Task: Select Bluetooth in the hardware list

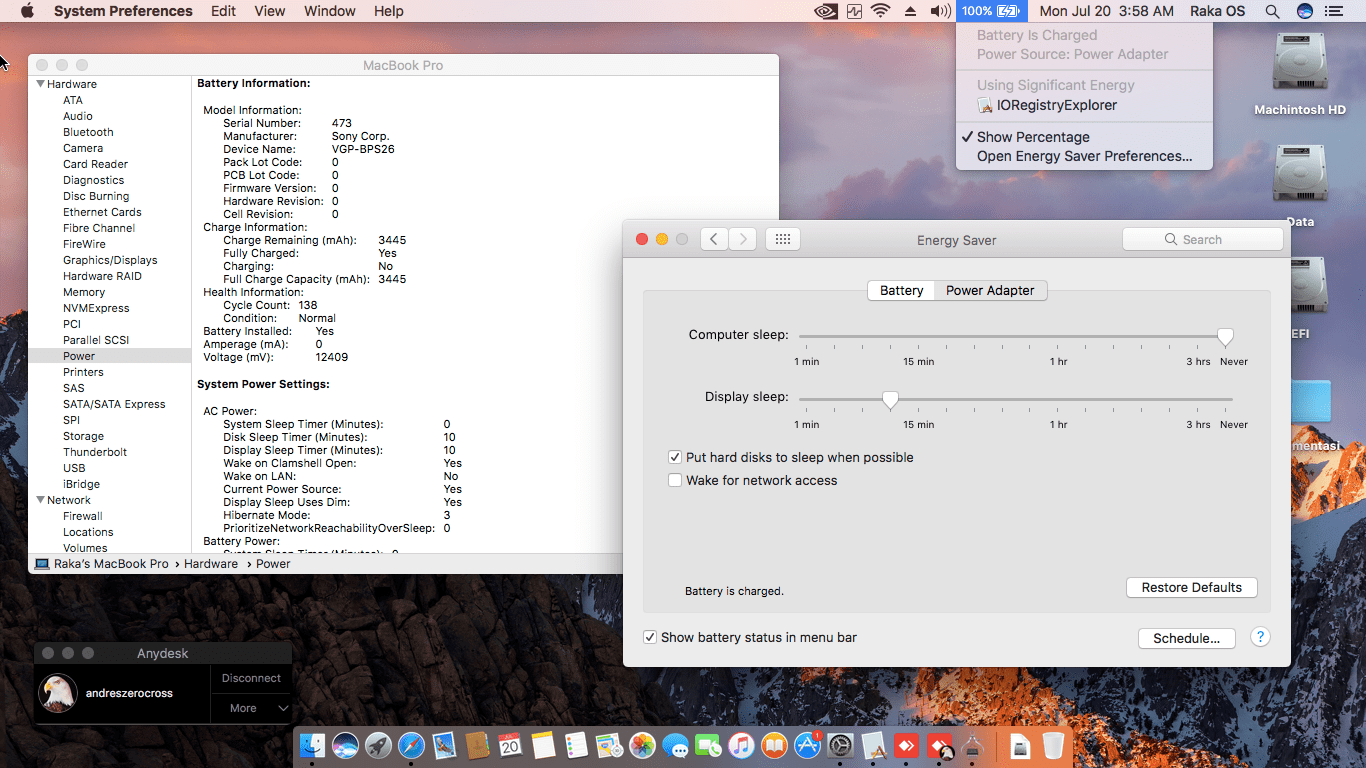Action: coord(88,132)
